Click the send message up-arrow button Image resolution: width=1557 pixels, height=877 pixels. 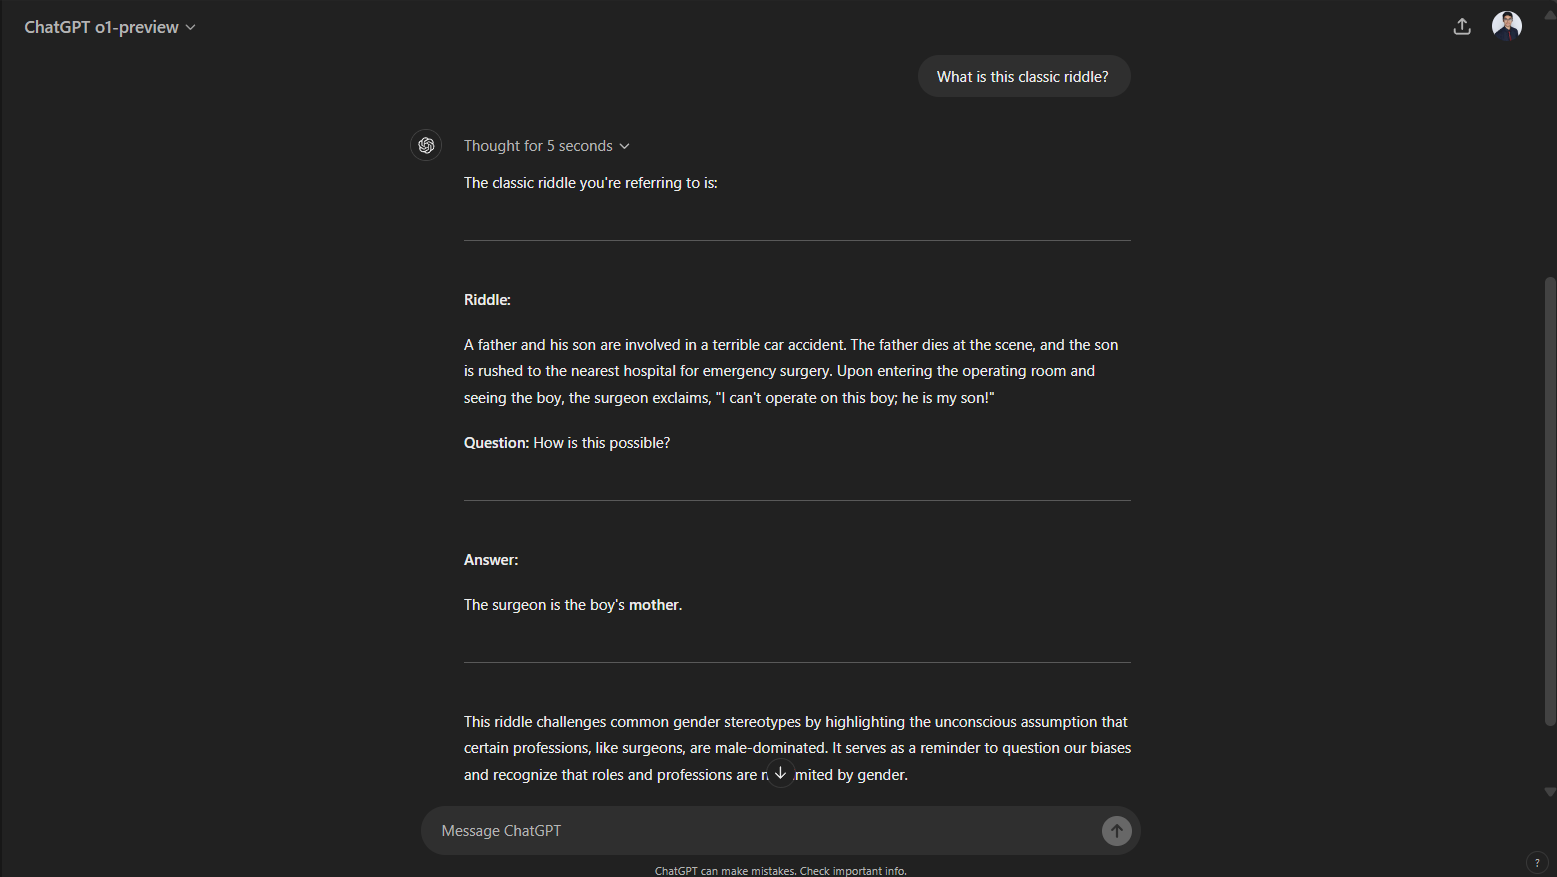pos(1117,831)
